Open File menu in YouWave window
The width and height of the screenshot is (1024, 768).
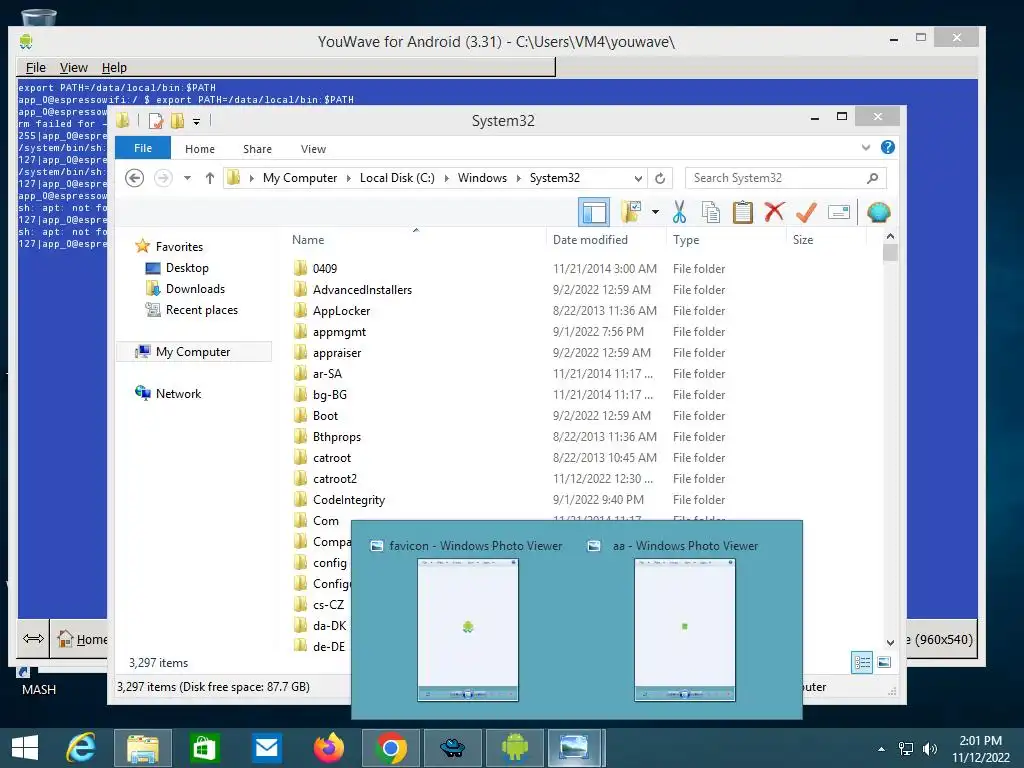[35, 67]
